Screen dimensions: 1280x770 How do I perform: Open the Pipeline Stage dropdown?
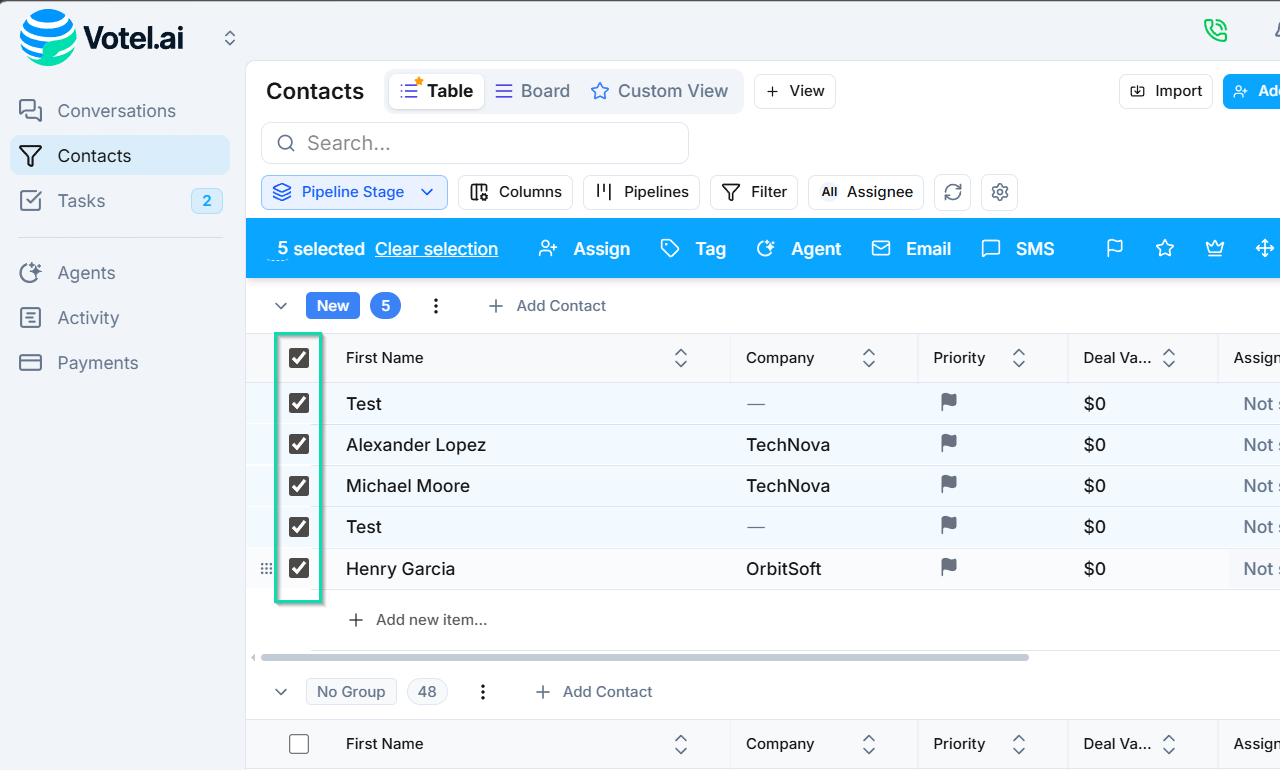354,192
